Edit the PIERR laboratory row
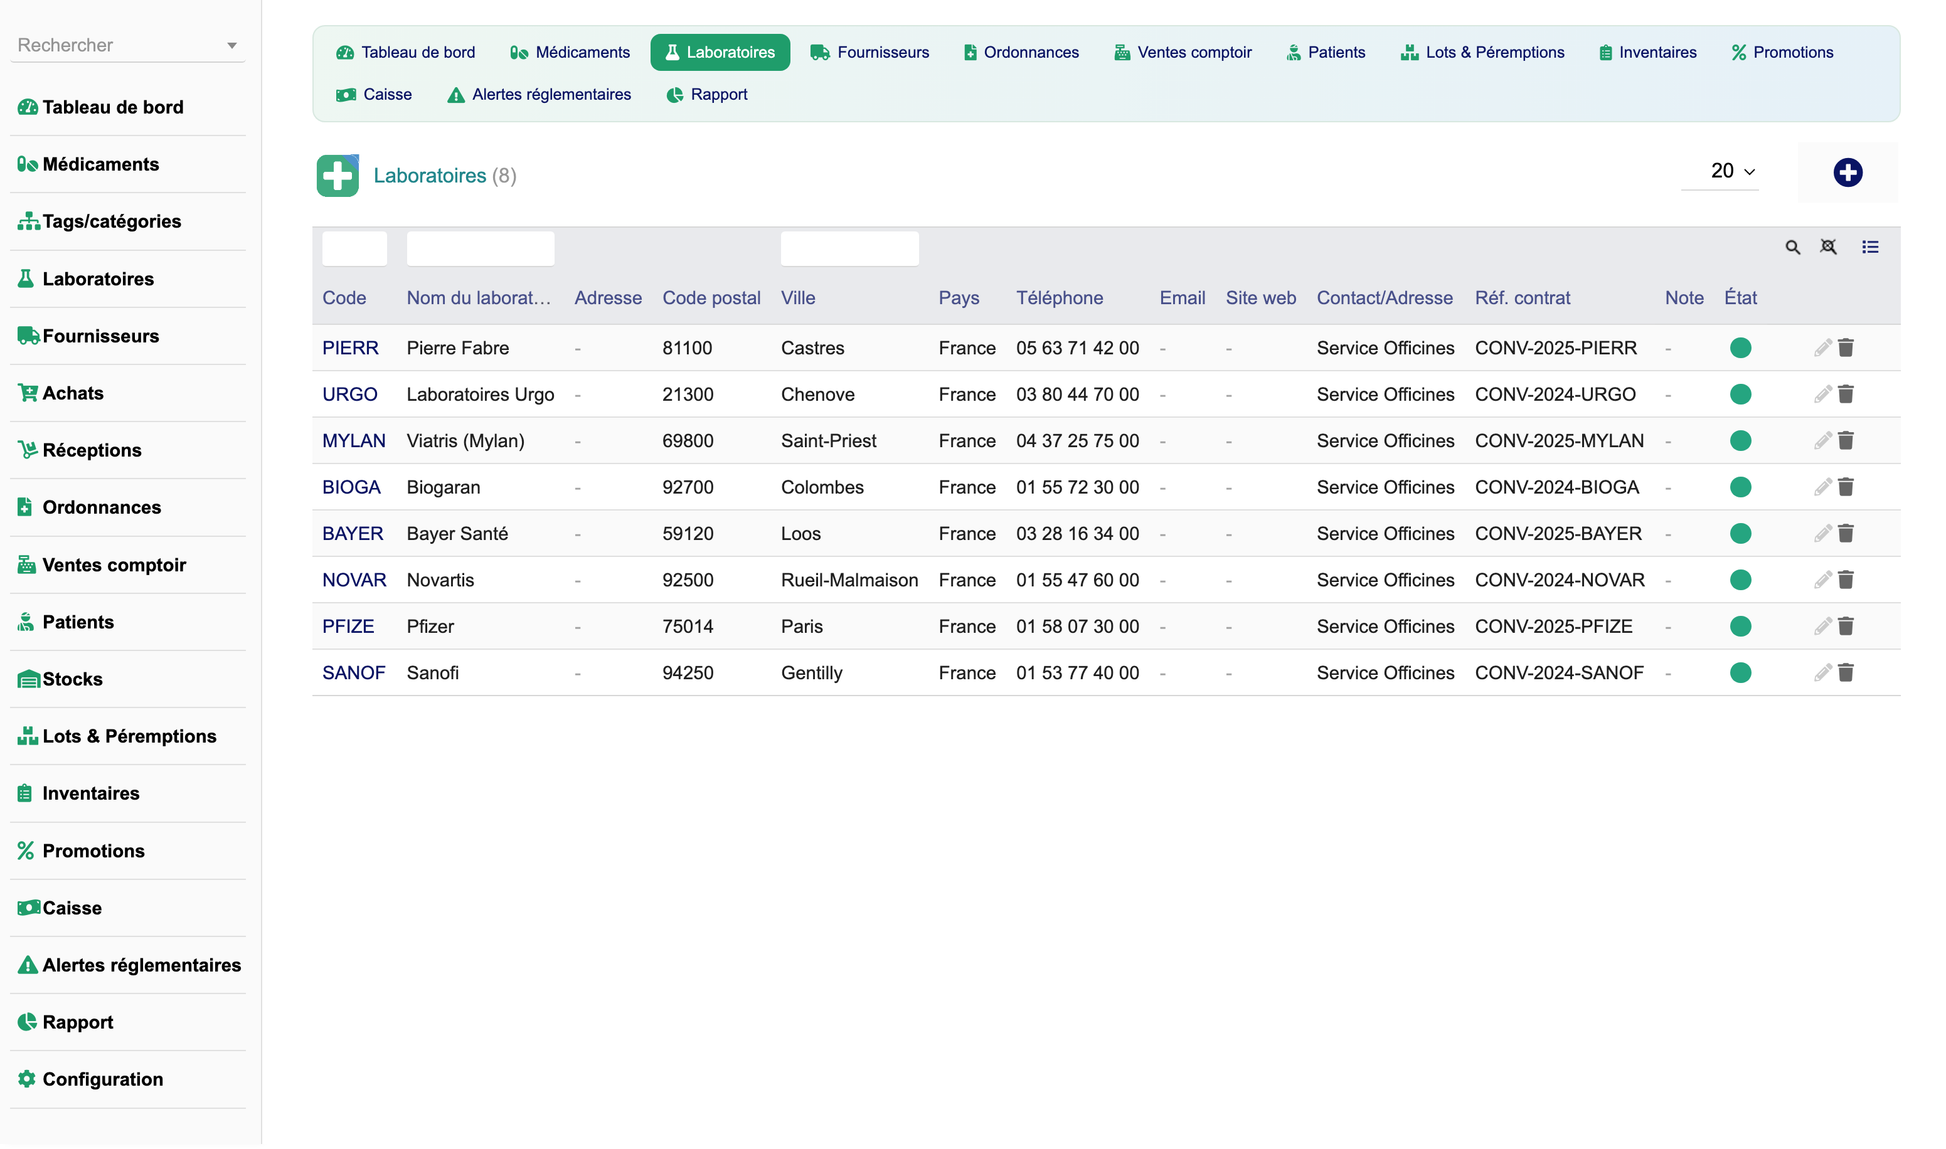This screenshot has height=1149, width=1946. click(1822, 348)
